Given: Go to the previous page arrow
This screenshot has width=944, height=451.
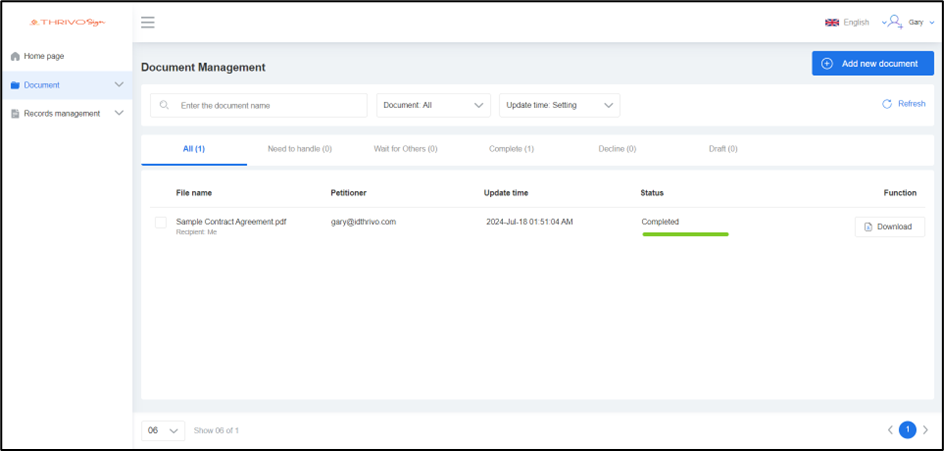Looking at the screenshot, I should (890, 430).
